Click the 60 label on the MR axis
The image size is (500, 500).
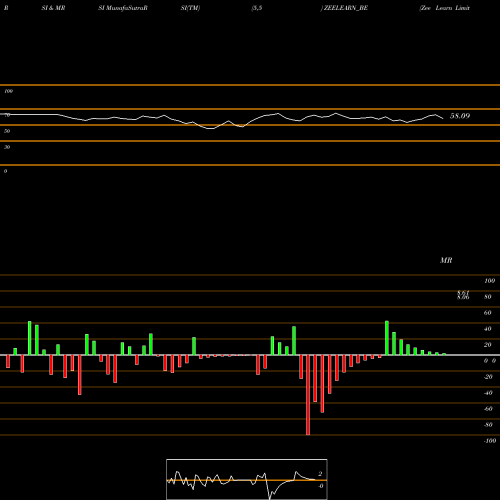[487, 313]
